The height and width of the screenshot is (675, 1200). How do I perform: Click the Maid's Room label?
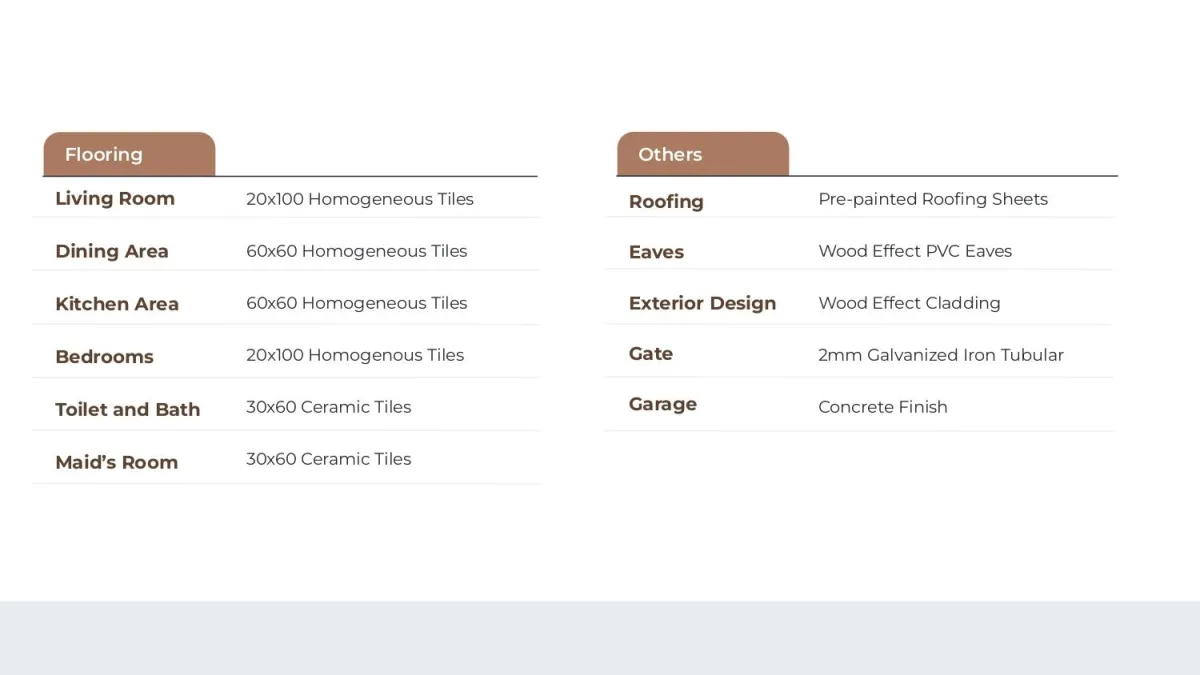pyautogui.click(x=117, y=462)
